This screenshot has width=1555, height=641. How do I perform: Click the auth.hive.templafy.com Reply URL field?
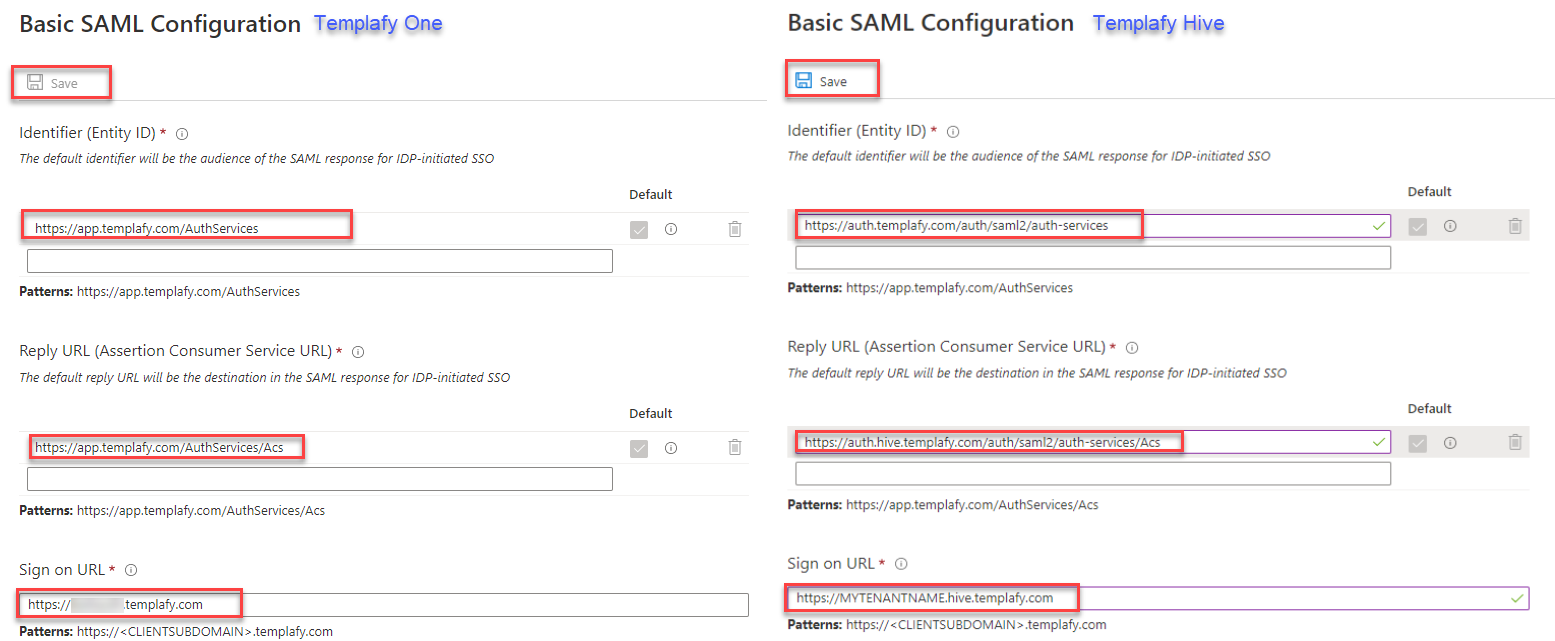(x=988, y=441)
